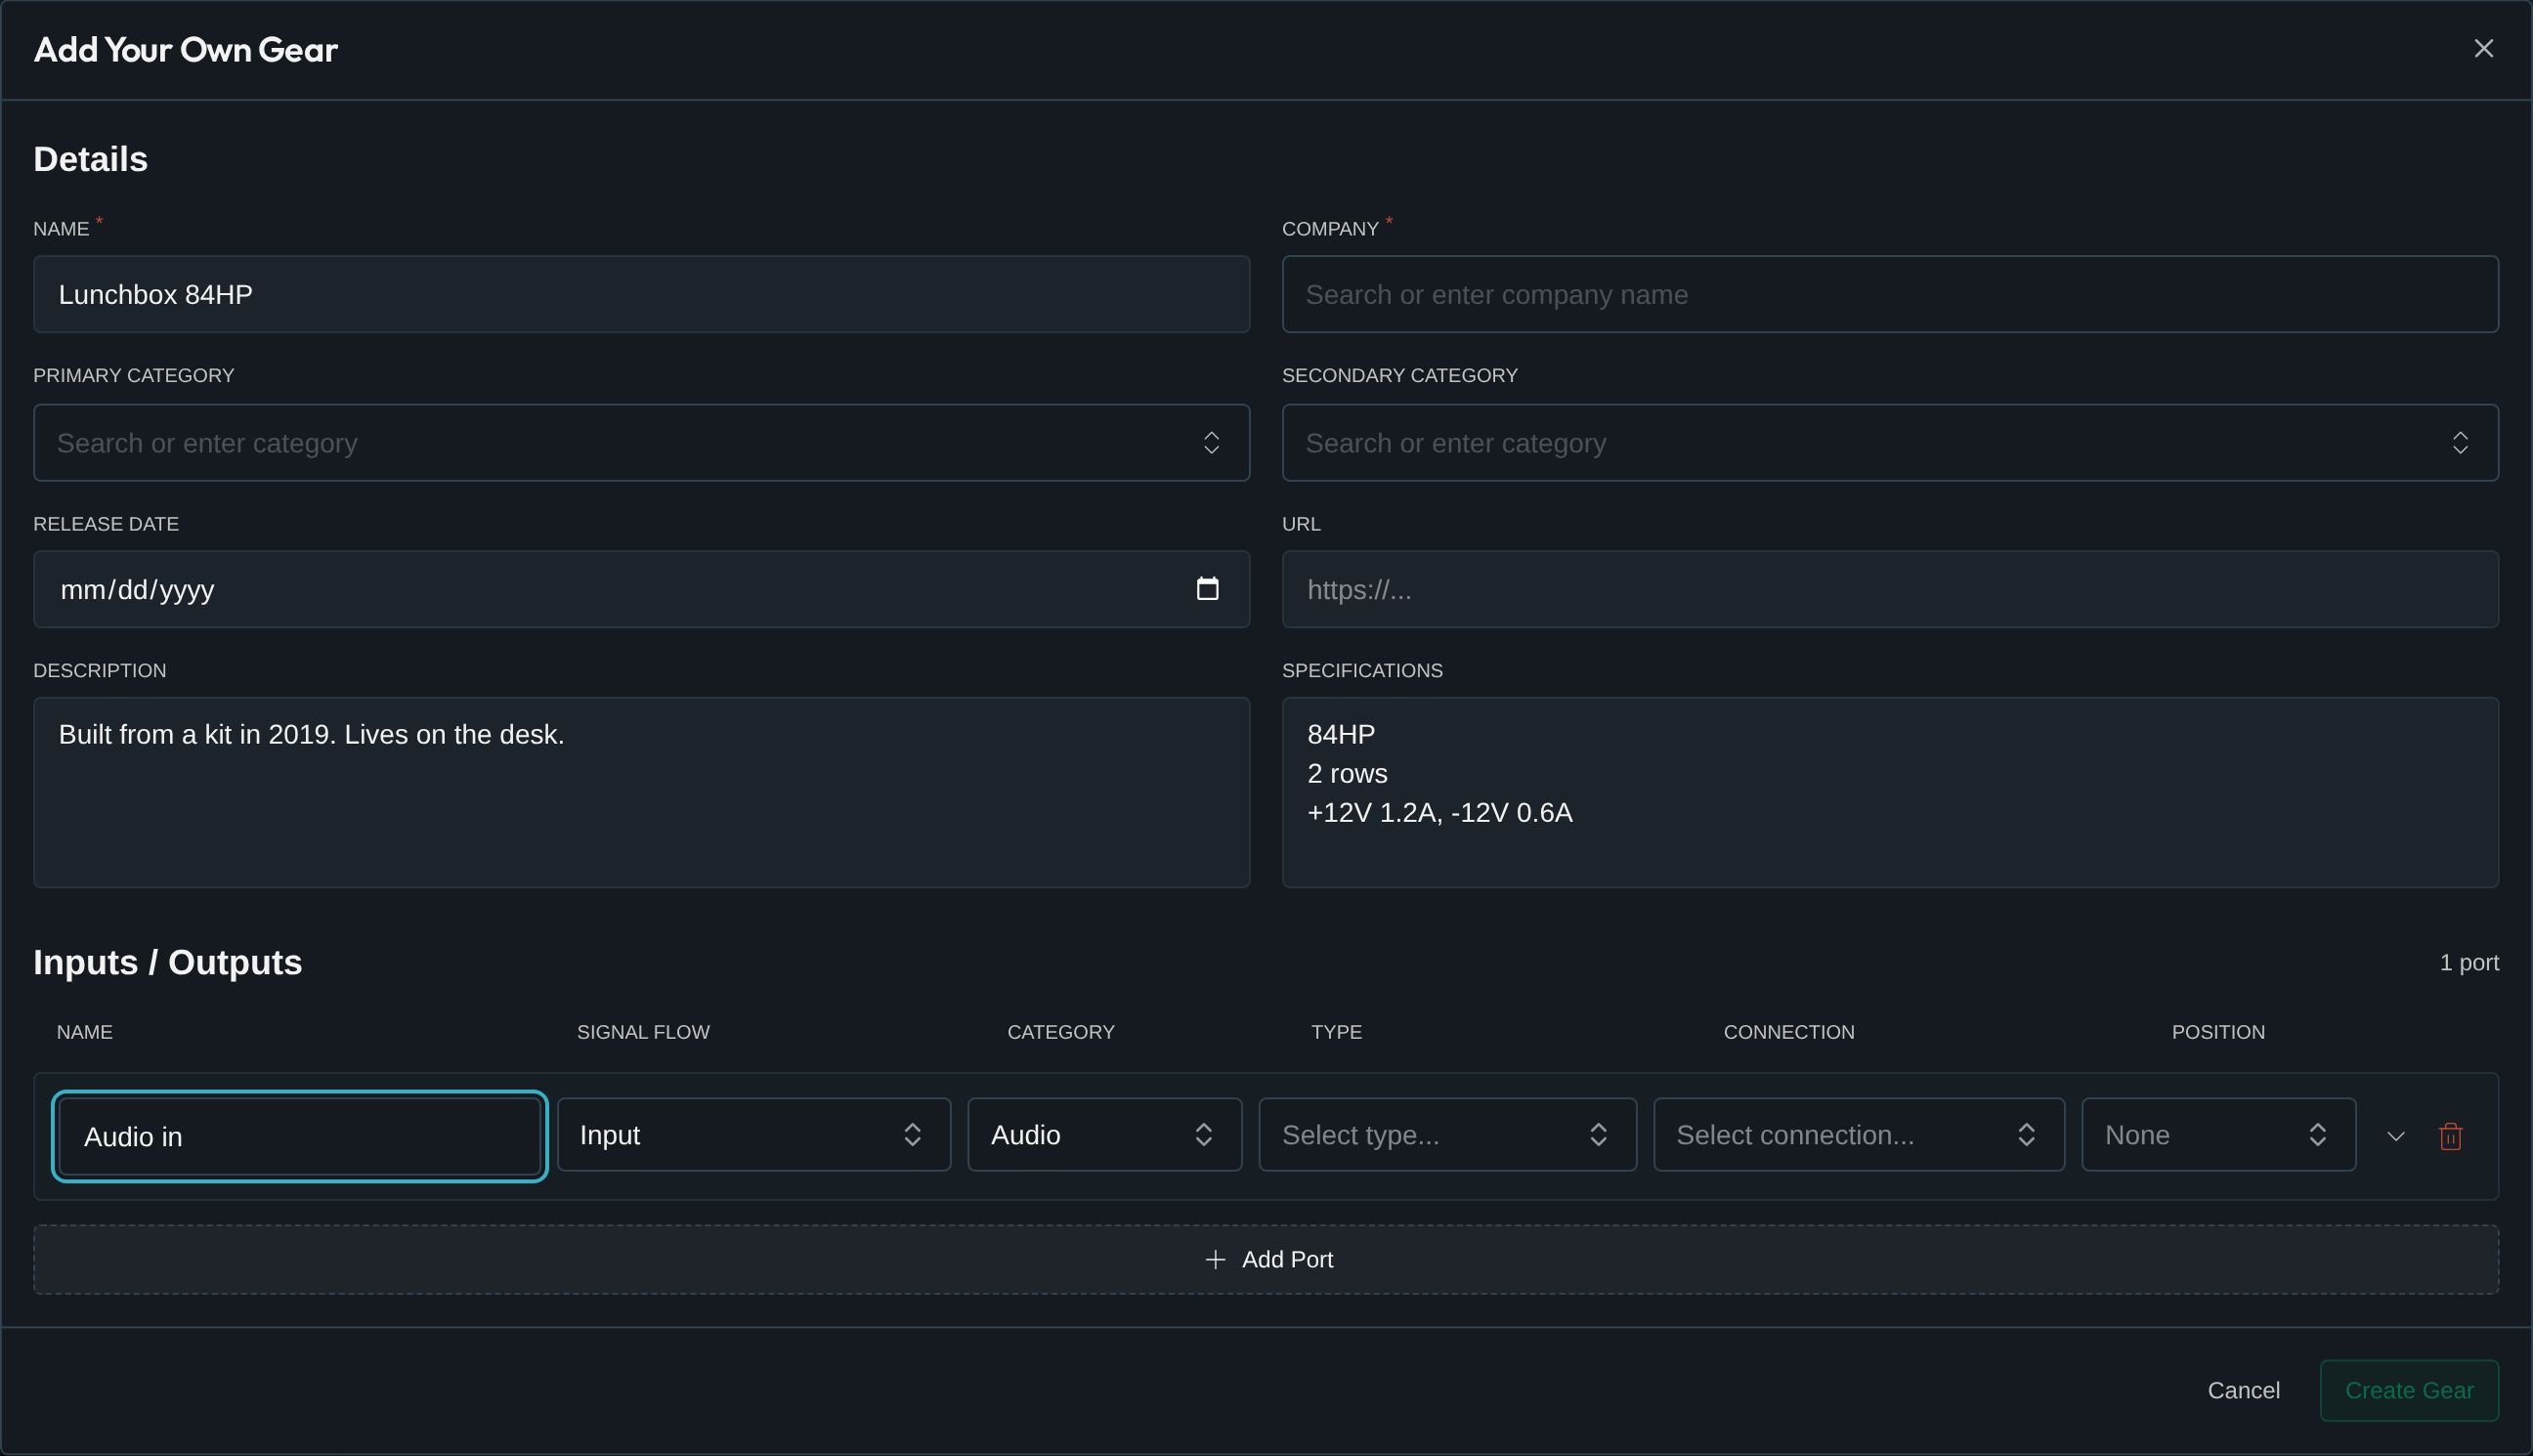Cancel the gear creation
Image resolution: width=2533 pixels, height=1456 pixels.
pos(2243,1391)
